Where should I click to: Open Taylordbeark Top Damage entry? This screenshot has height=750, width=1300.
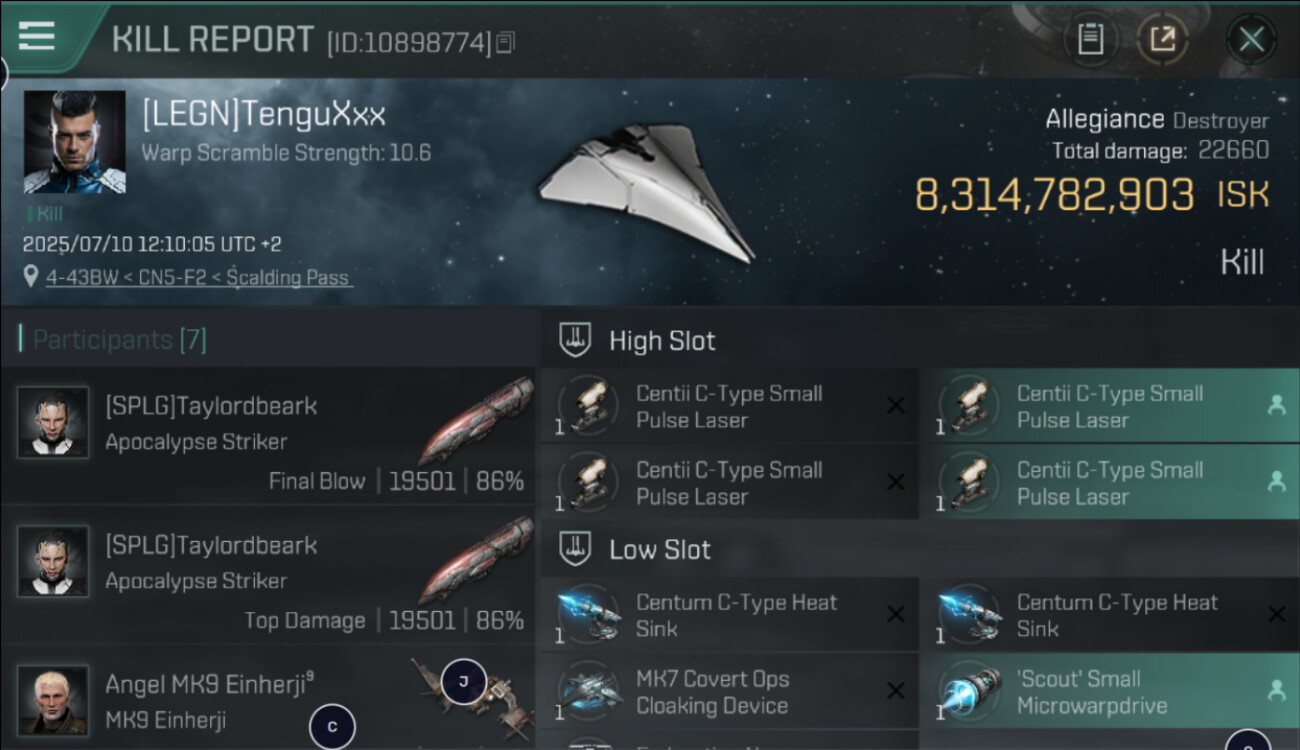[x=270, y=574]
